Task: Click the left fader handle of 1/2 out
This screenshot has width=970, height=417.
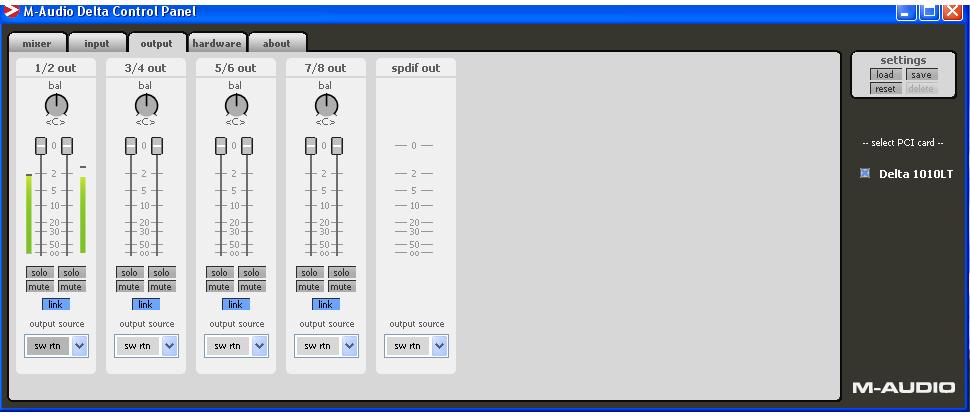Action: click(41, 146)
